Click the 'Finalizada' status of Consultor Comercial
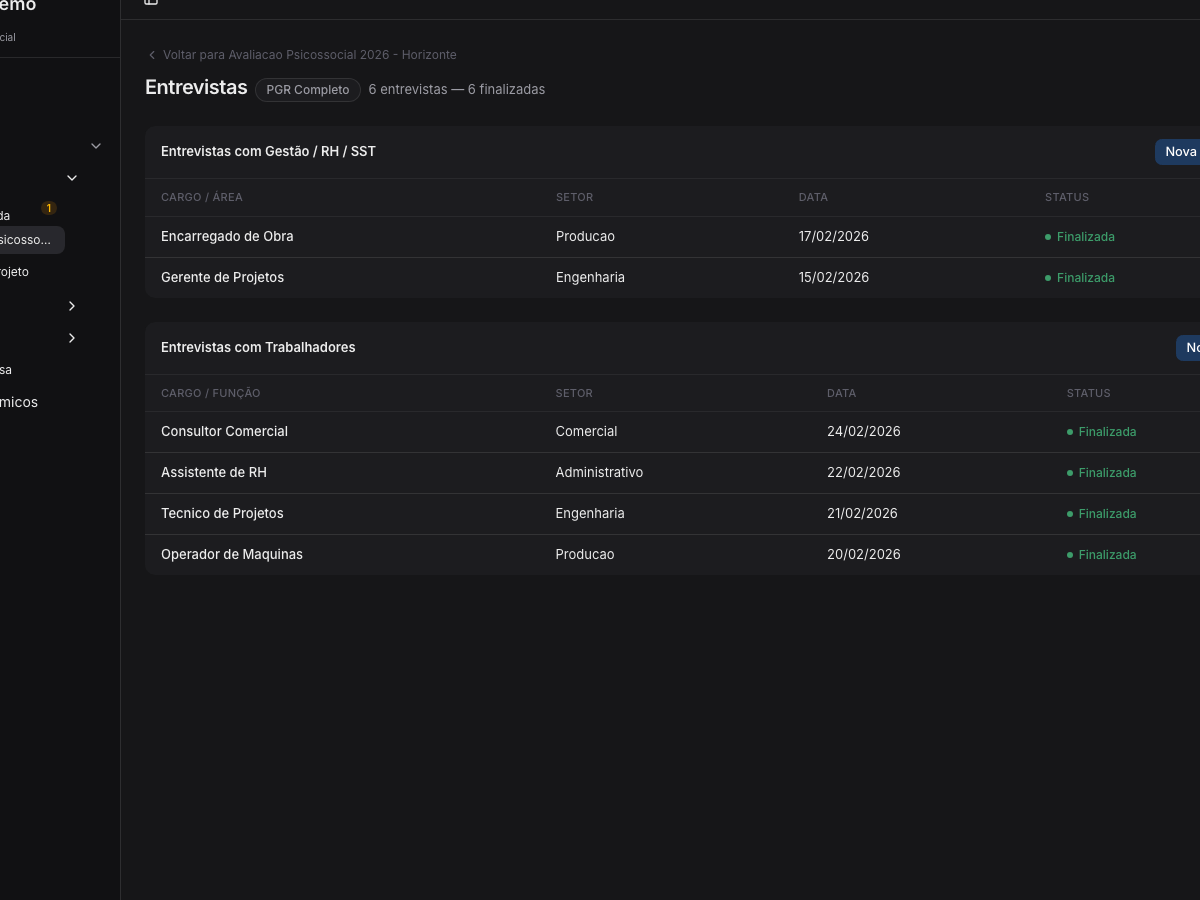Screen dimensions: 1200x900 (x=1102, y=432)
